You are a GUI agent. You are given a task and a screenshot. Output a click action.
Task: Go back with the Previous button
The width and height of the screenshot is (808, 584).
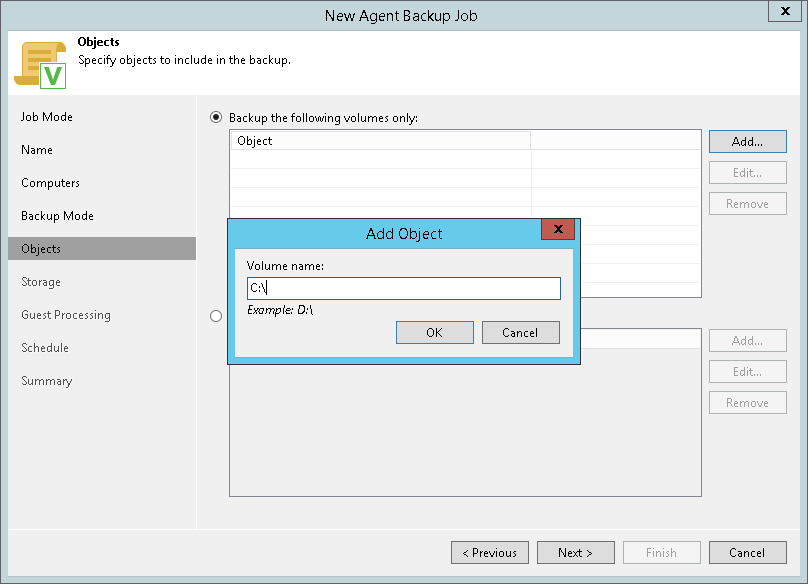[490, 553]
